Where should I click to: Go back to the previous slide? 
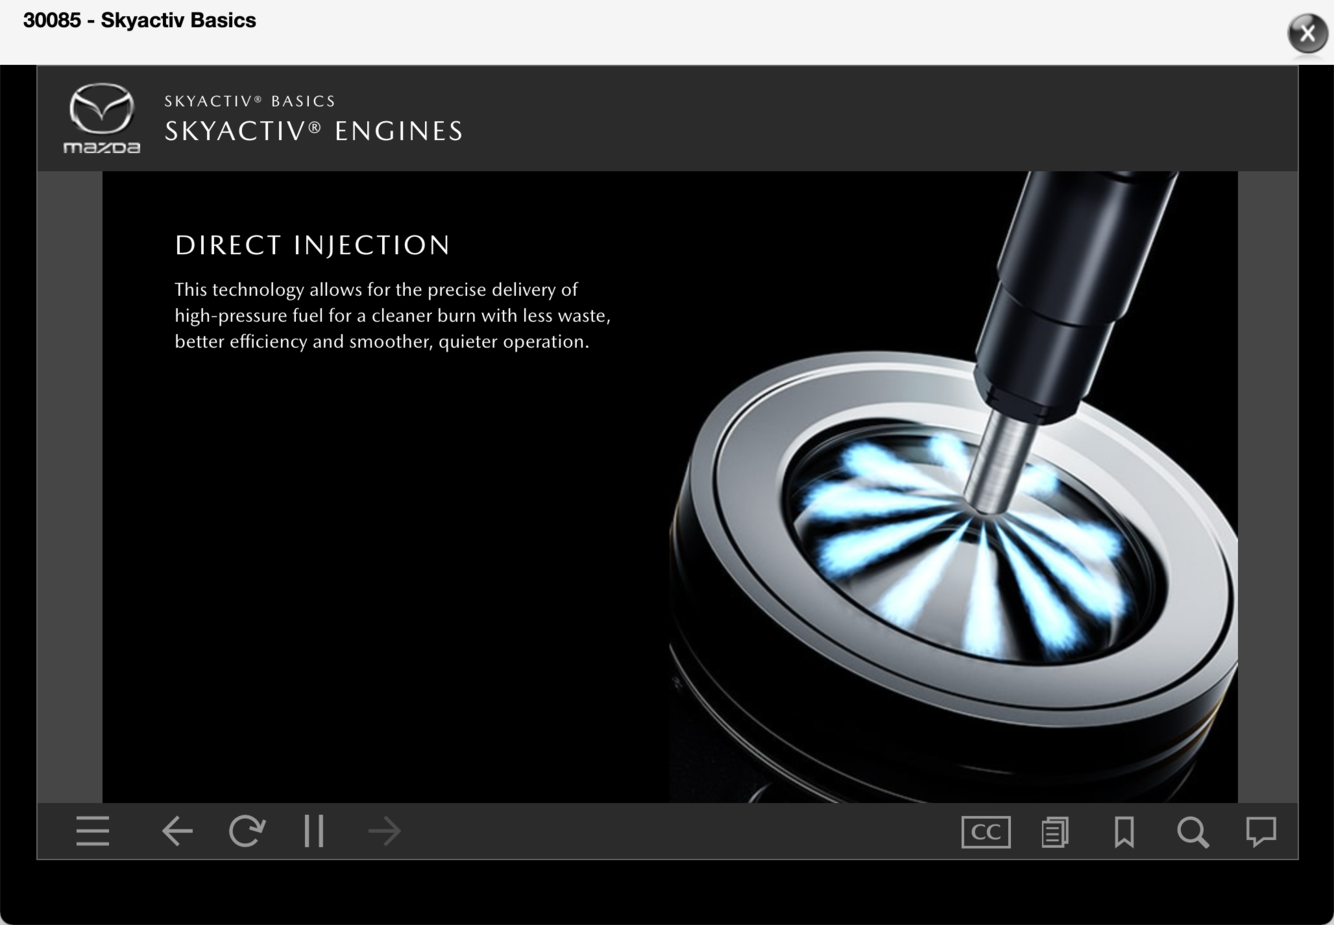click(x=177, y=831)
